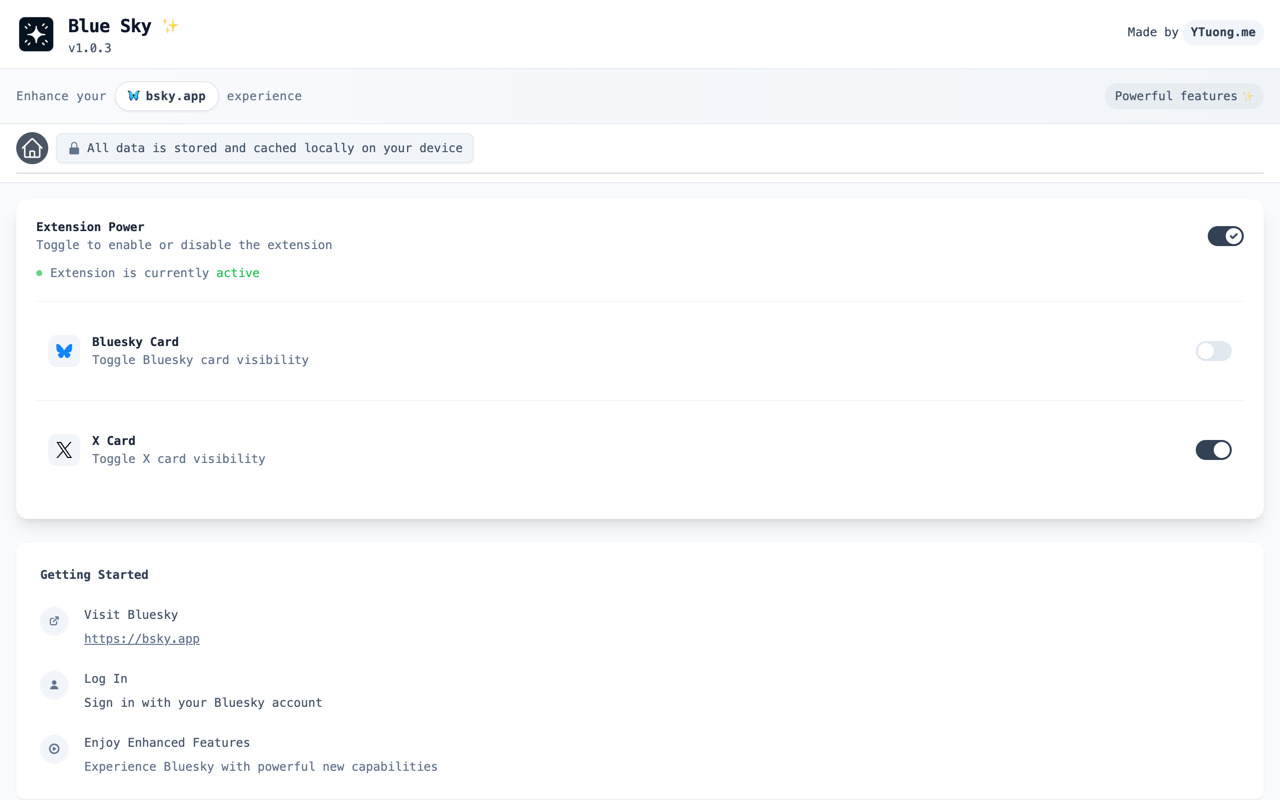Click Sign in with your Bluesky account
1280x800 pixels.
(203, 703)
